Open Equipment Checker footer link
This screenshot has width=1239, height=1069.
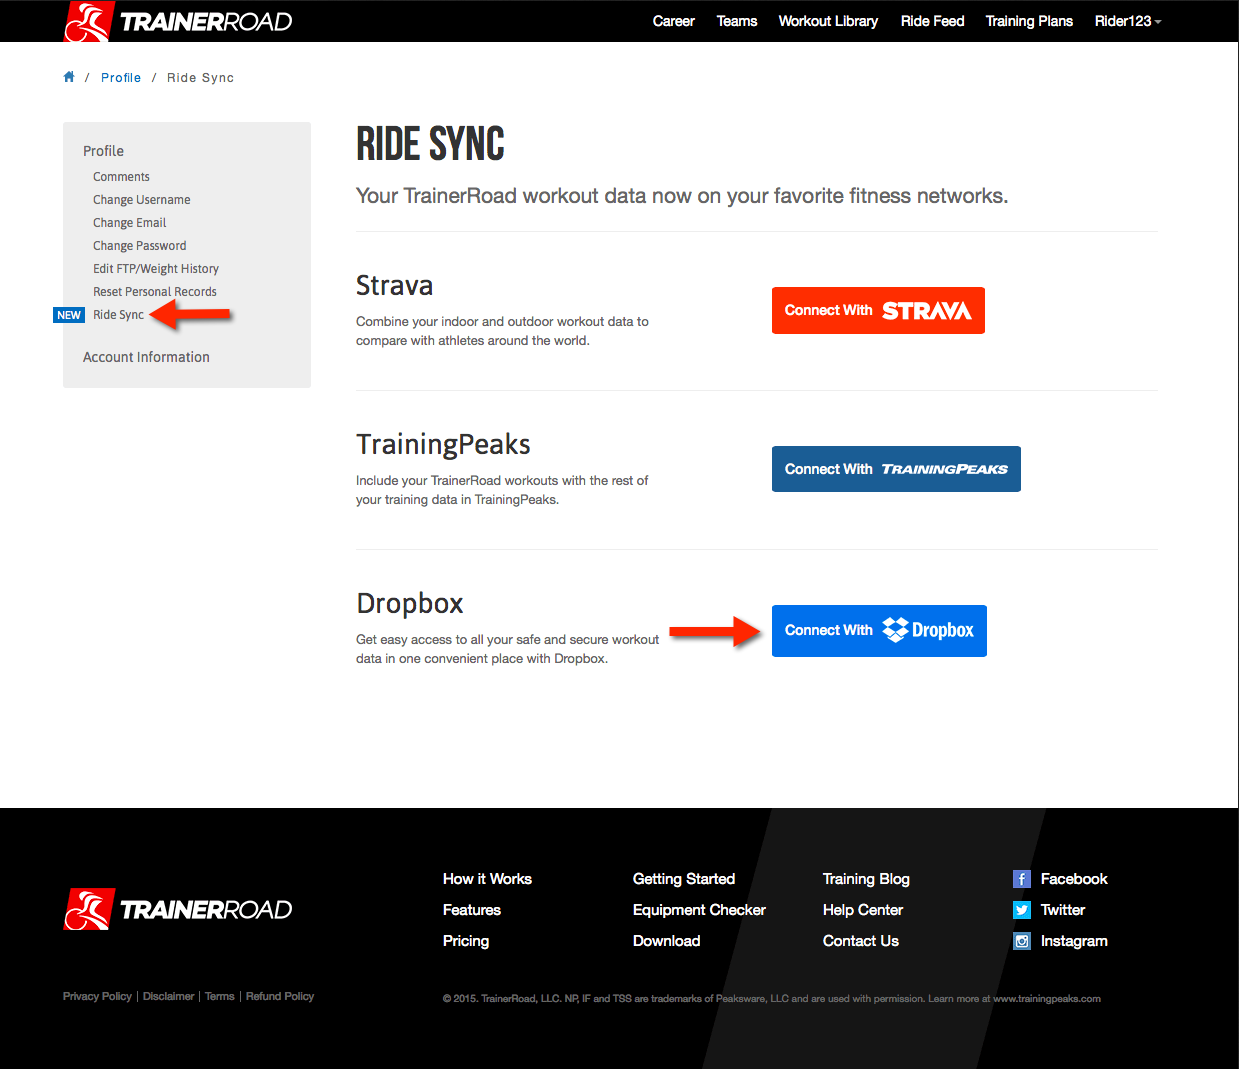point(699,910)
